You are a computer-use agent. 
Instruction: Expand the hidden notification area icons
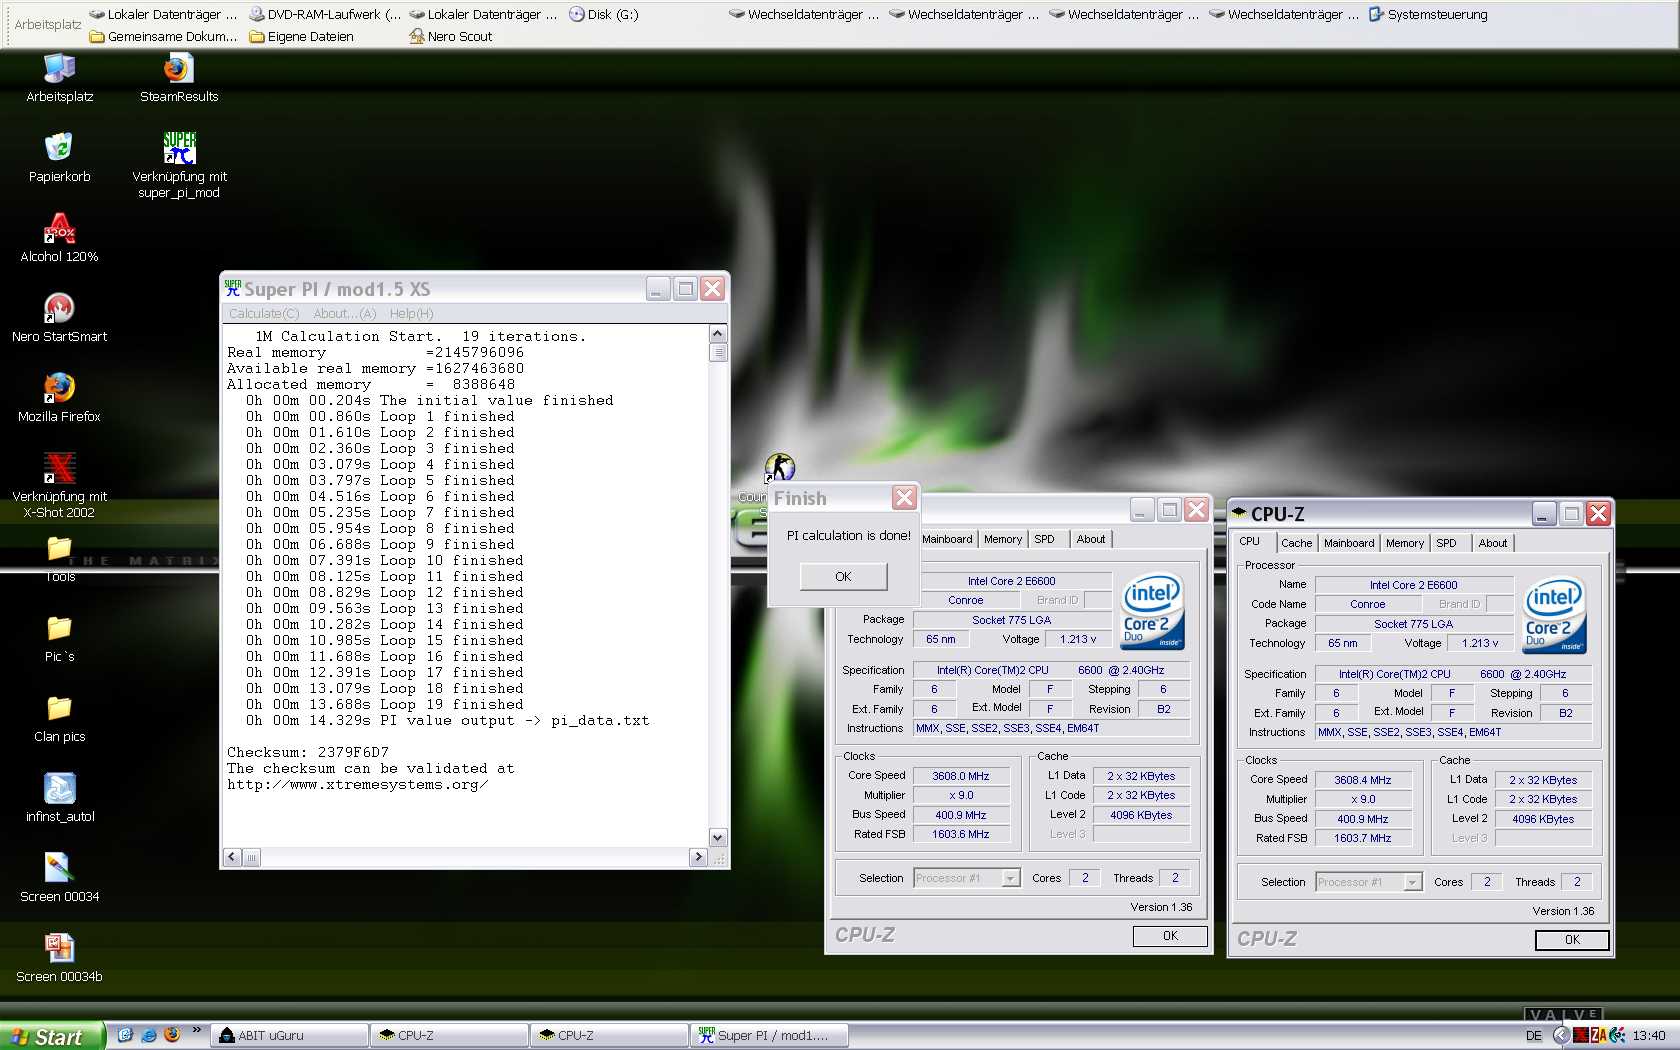tap(1560, 1036)
